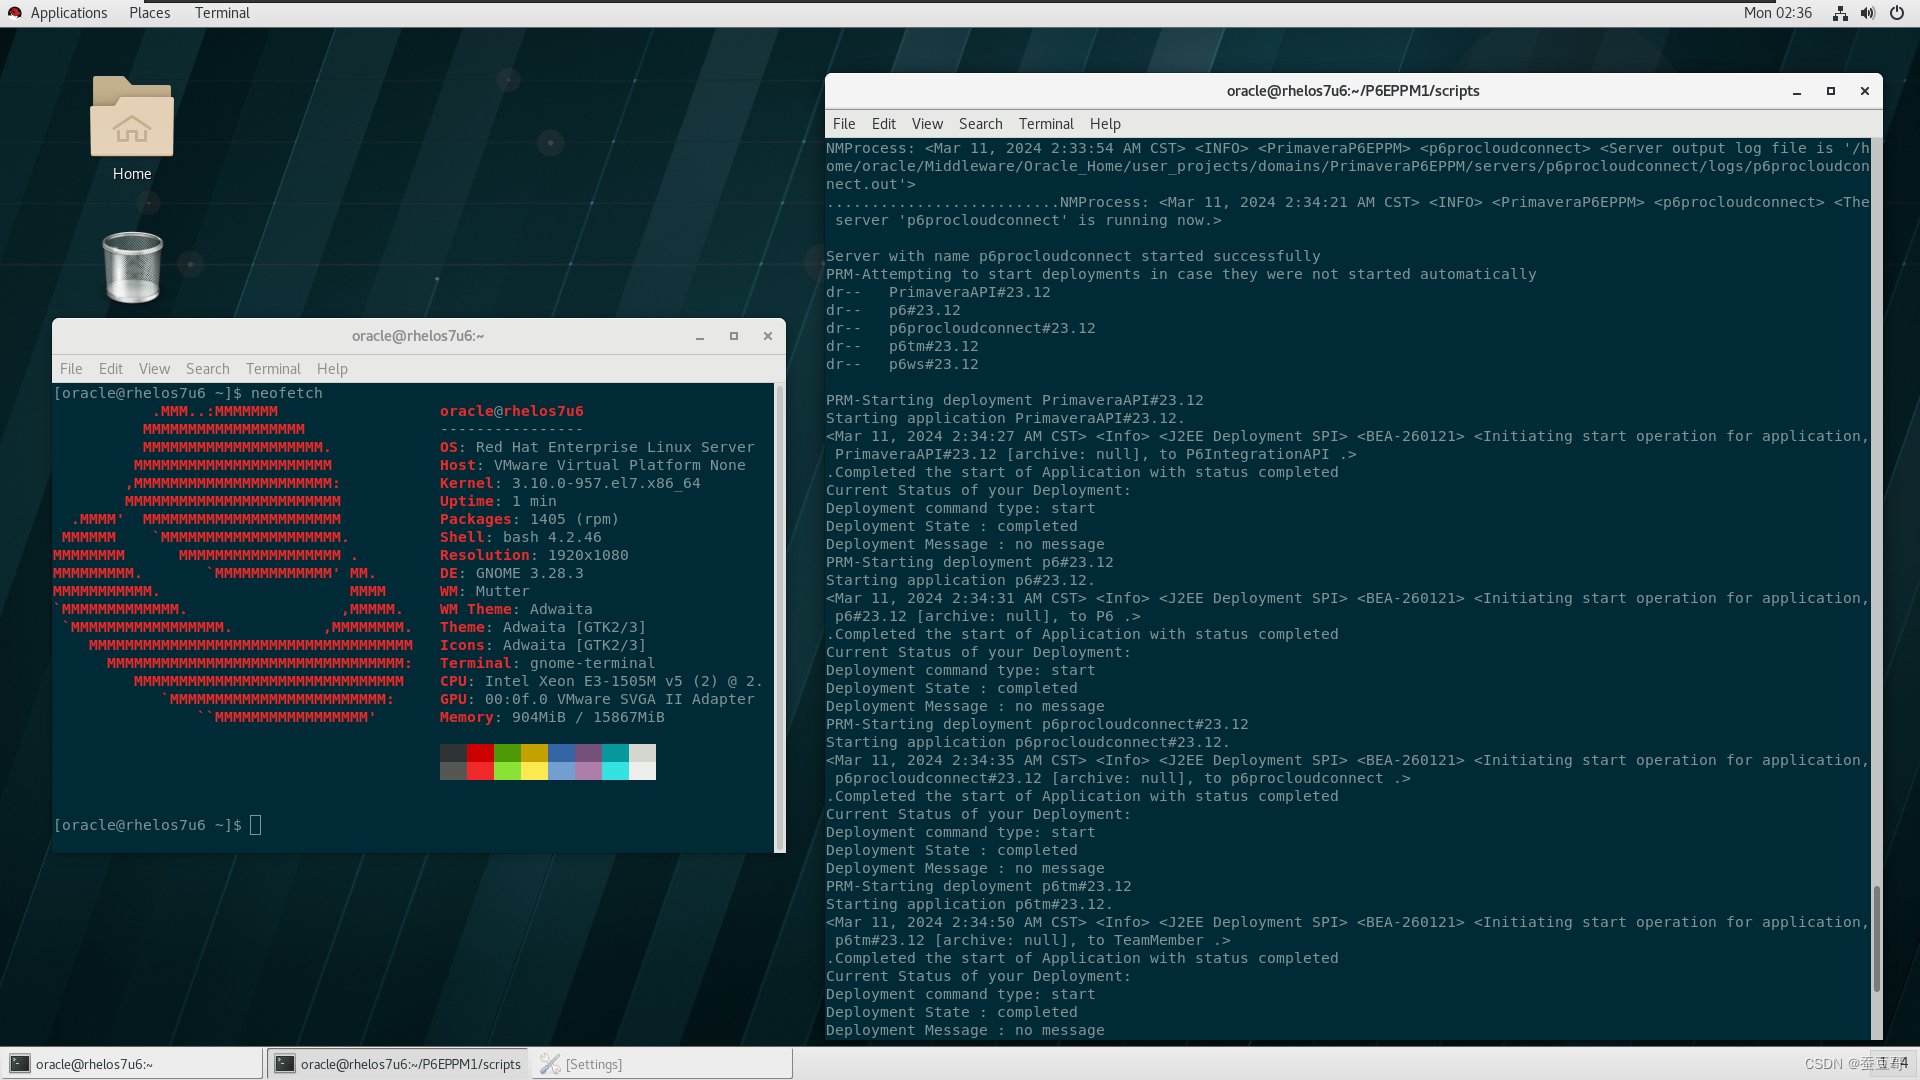
Task: Click the network status icon in the top bar
Action: [1839, 13]
